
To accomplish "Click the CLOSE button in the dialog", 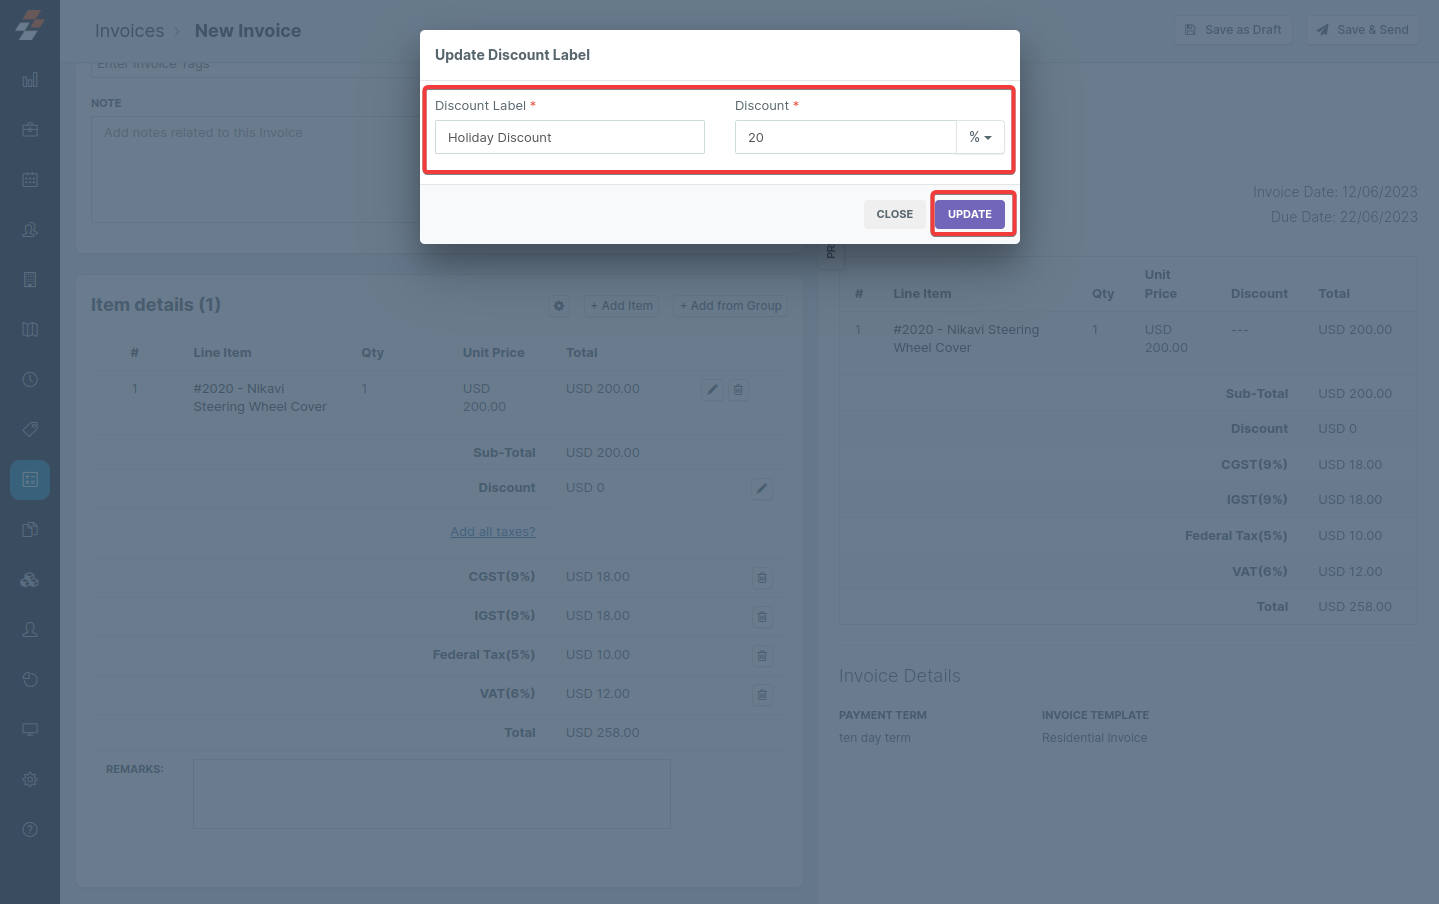I will pos(895,214).
